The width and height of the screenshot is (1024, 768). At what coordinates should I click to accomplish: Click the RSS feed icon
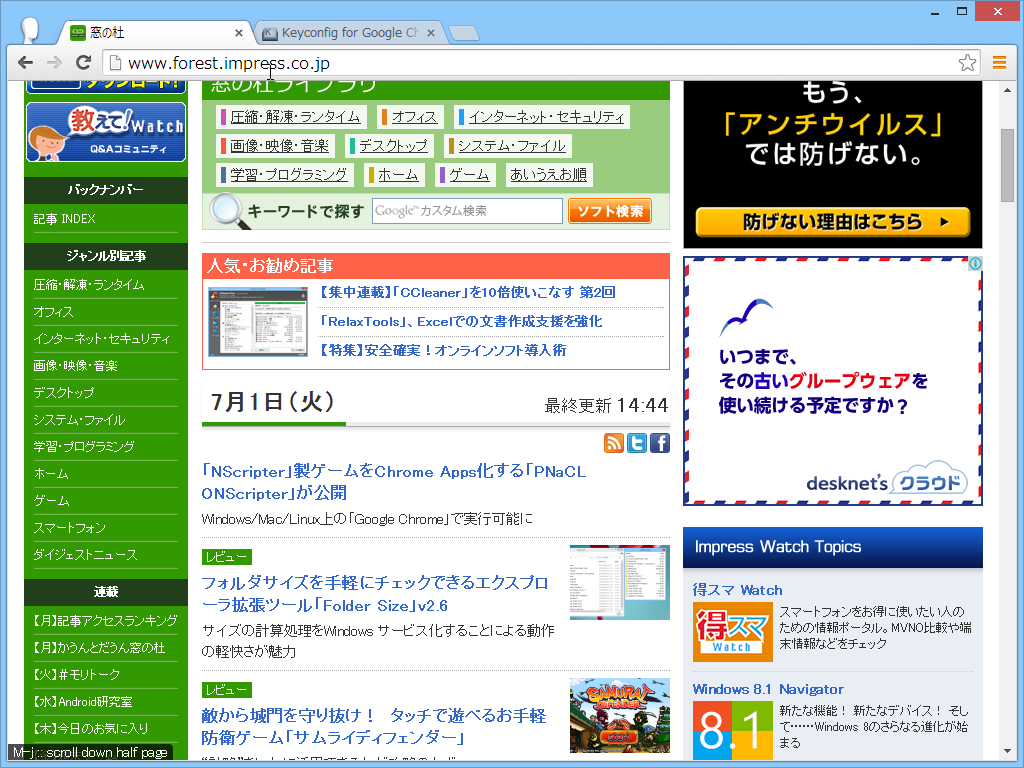tap(614, 442)
